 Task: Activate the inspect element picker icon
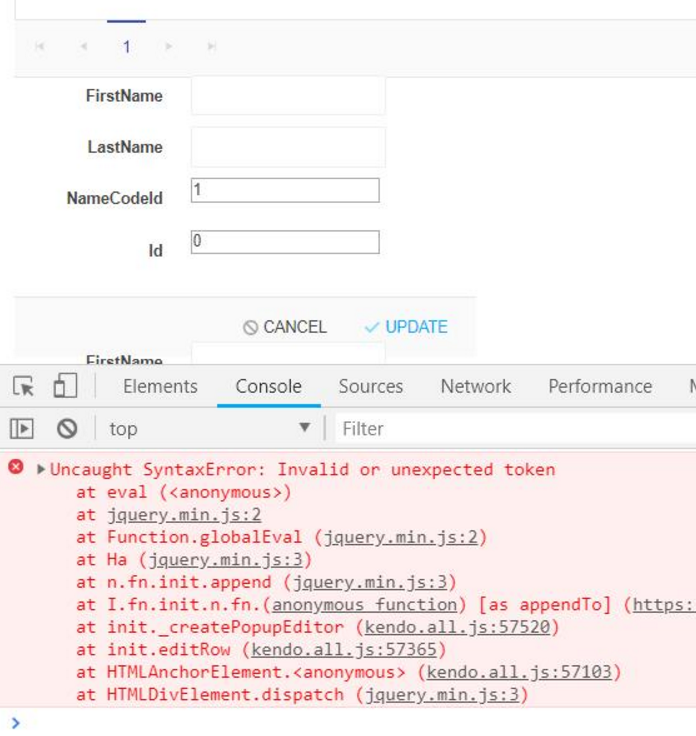click(x=23, y=386)
